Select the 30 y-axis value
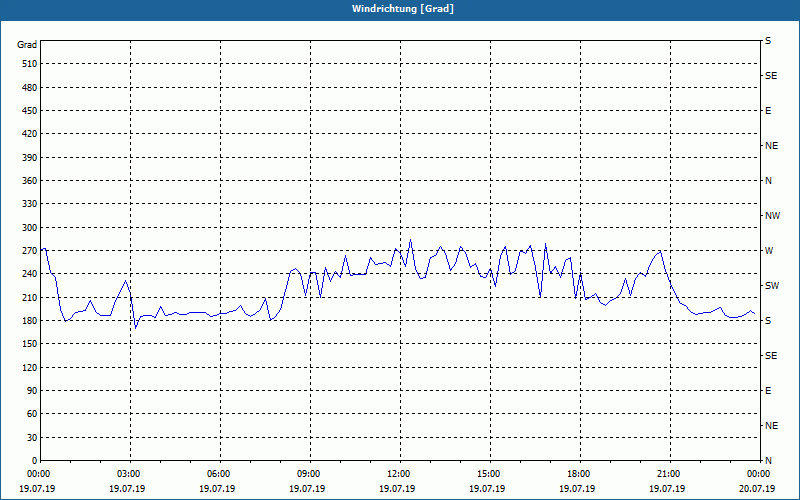This screenshot has height=500, width=800. 33,438
